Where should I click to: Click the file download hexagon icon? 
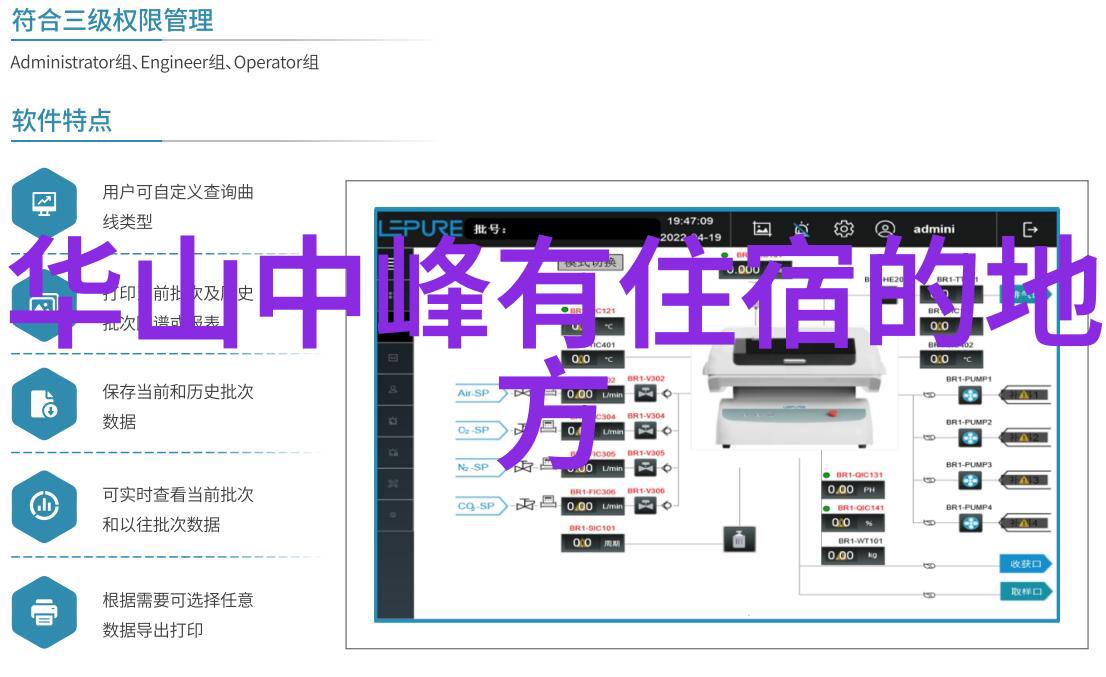tap(44, 404)
